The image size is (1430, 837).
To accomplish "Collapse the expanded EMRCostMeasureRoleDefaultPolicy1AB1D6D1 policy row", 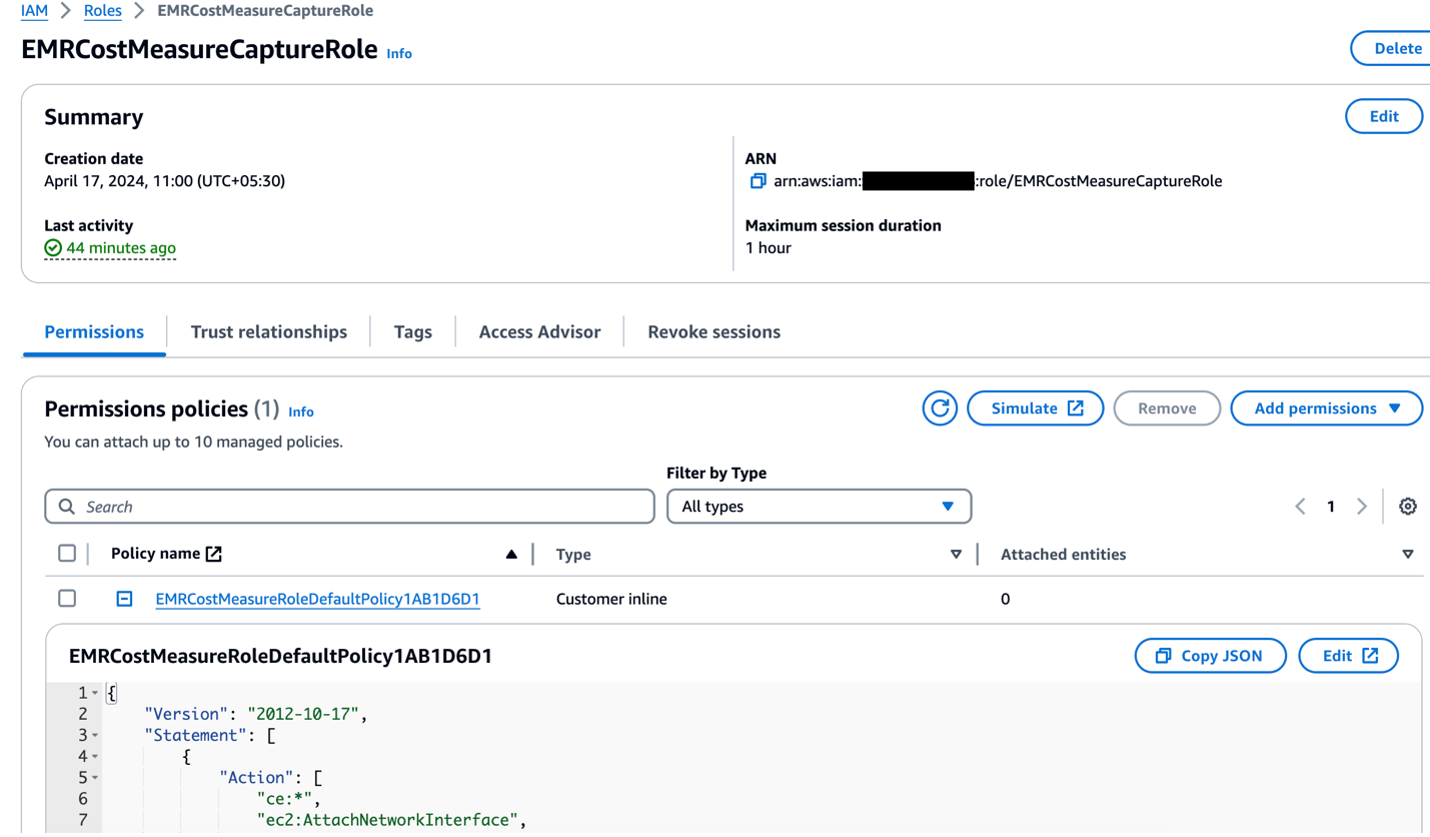I will [124, 599].
